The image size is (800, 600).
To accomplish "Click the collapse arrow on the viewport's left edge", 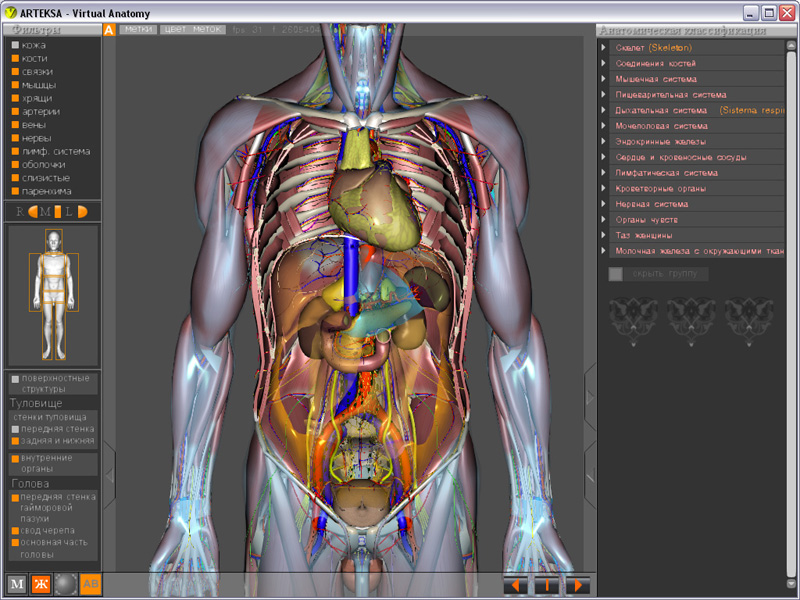I will pos(110,476).
